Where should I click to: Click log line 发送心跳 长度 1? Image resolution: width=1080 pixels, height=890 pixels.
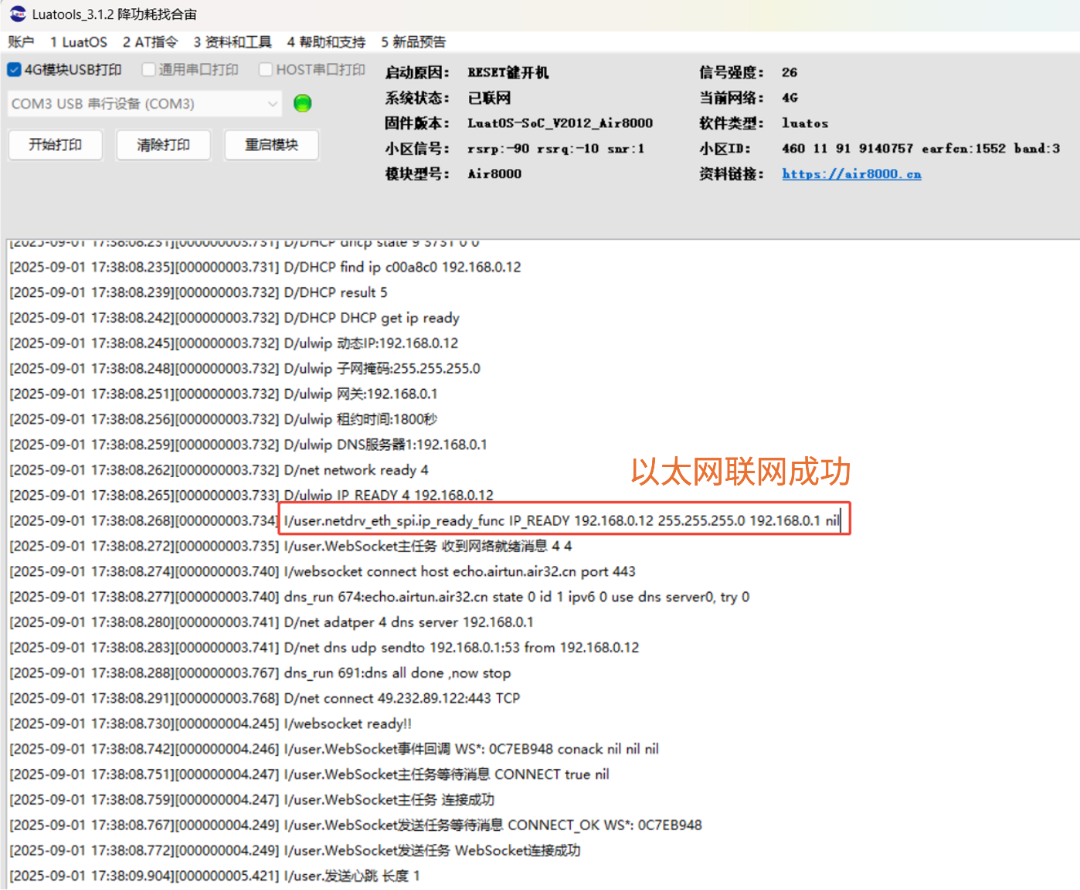click(215, 876)
